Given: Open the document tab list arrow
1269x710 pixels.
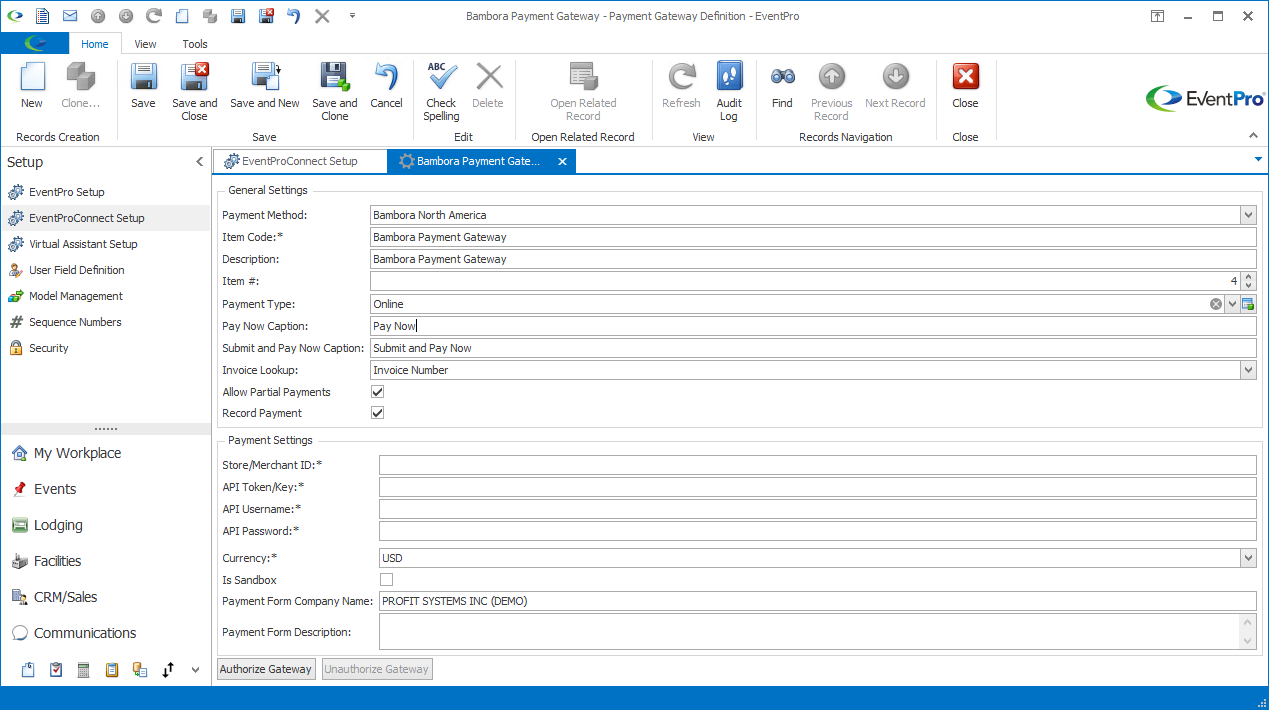Looking at the screenshot, I should click(x=1257, y=159).
